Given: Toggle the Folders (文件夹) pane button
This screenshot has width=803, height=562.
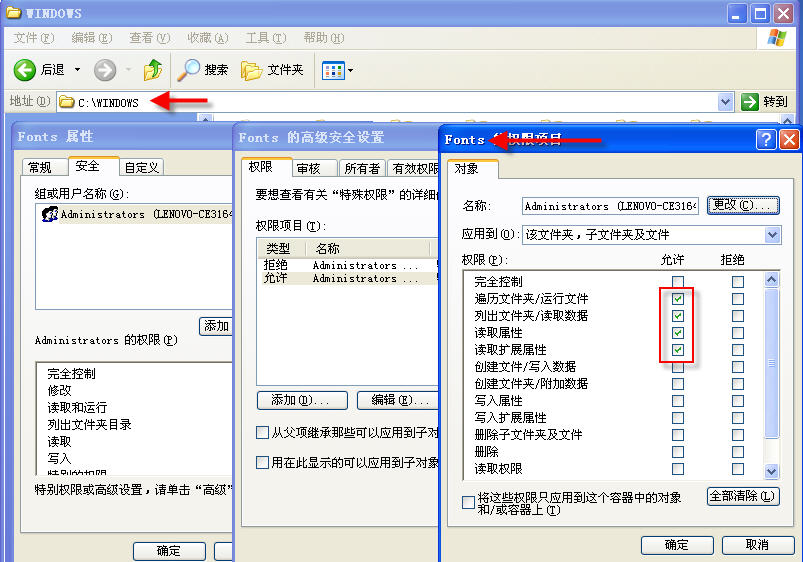Looking at the screenshot, I should pyautogui.click(x=272, y=70).
